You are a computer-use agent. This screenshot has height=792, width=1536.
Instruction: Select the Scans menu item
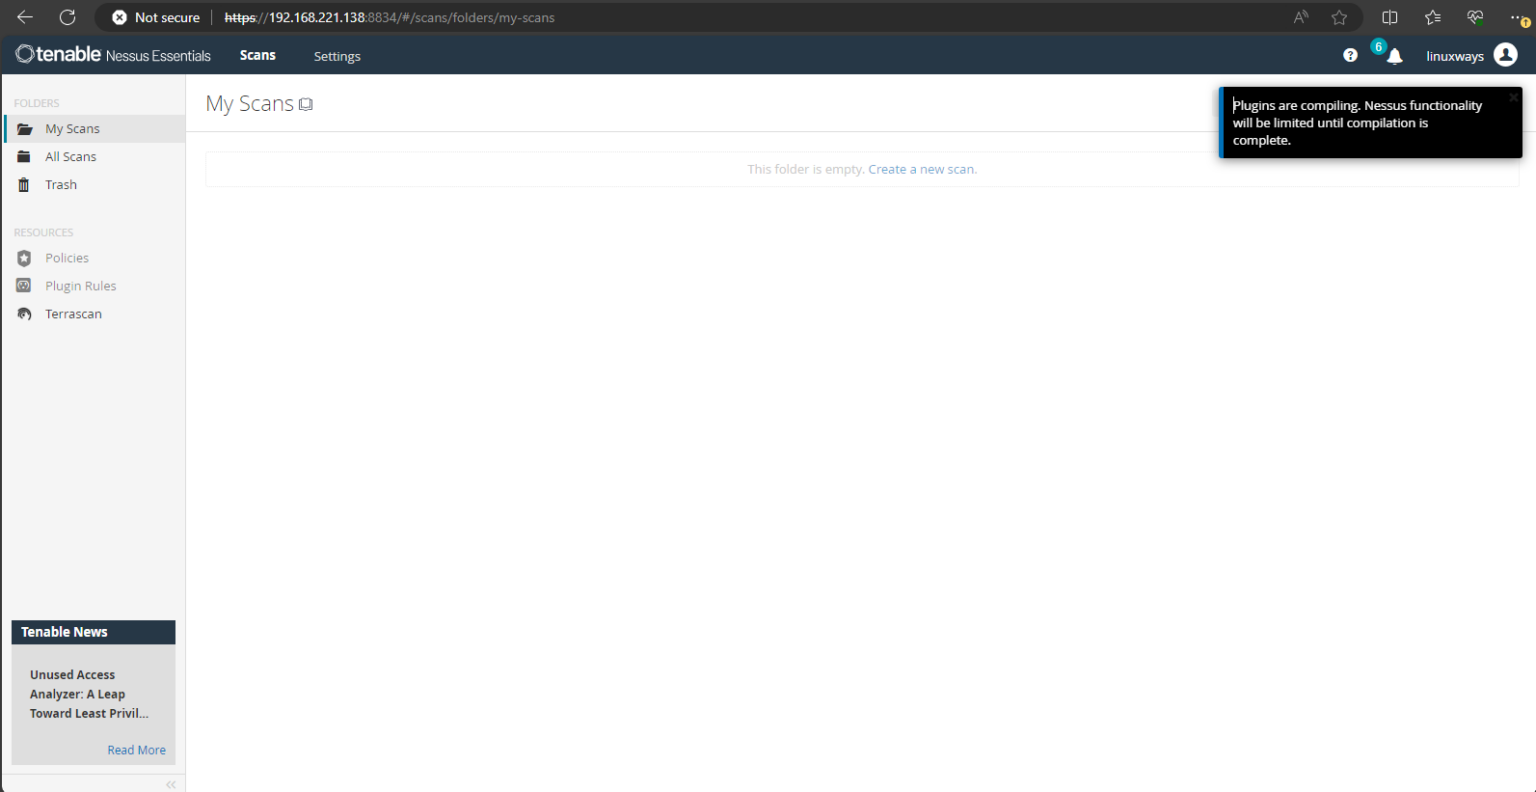(x=257, y=55)
